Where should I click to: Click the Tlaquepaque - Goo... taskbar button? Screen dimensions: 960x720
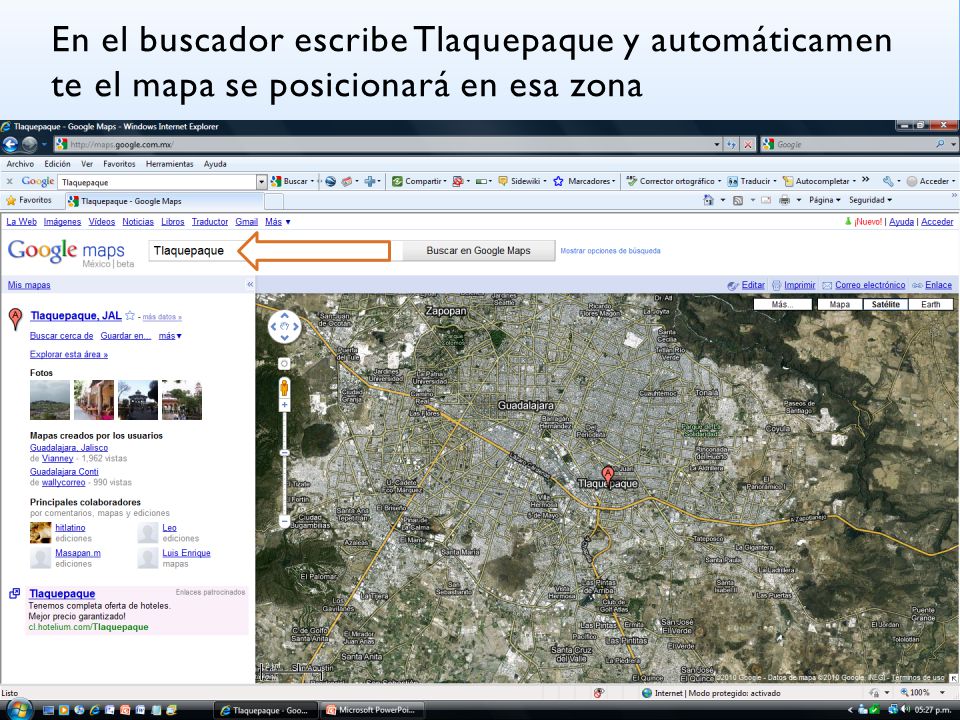pos(266,710)
